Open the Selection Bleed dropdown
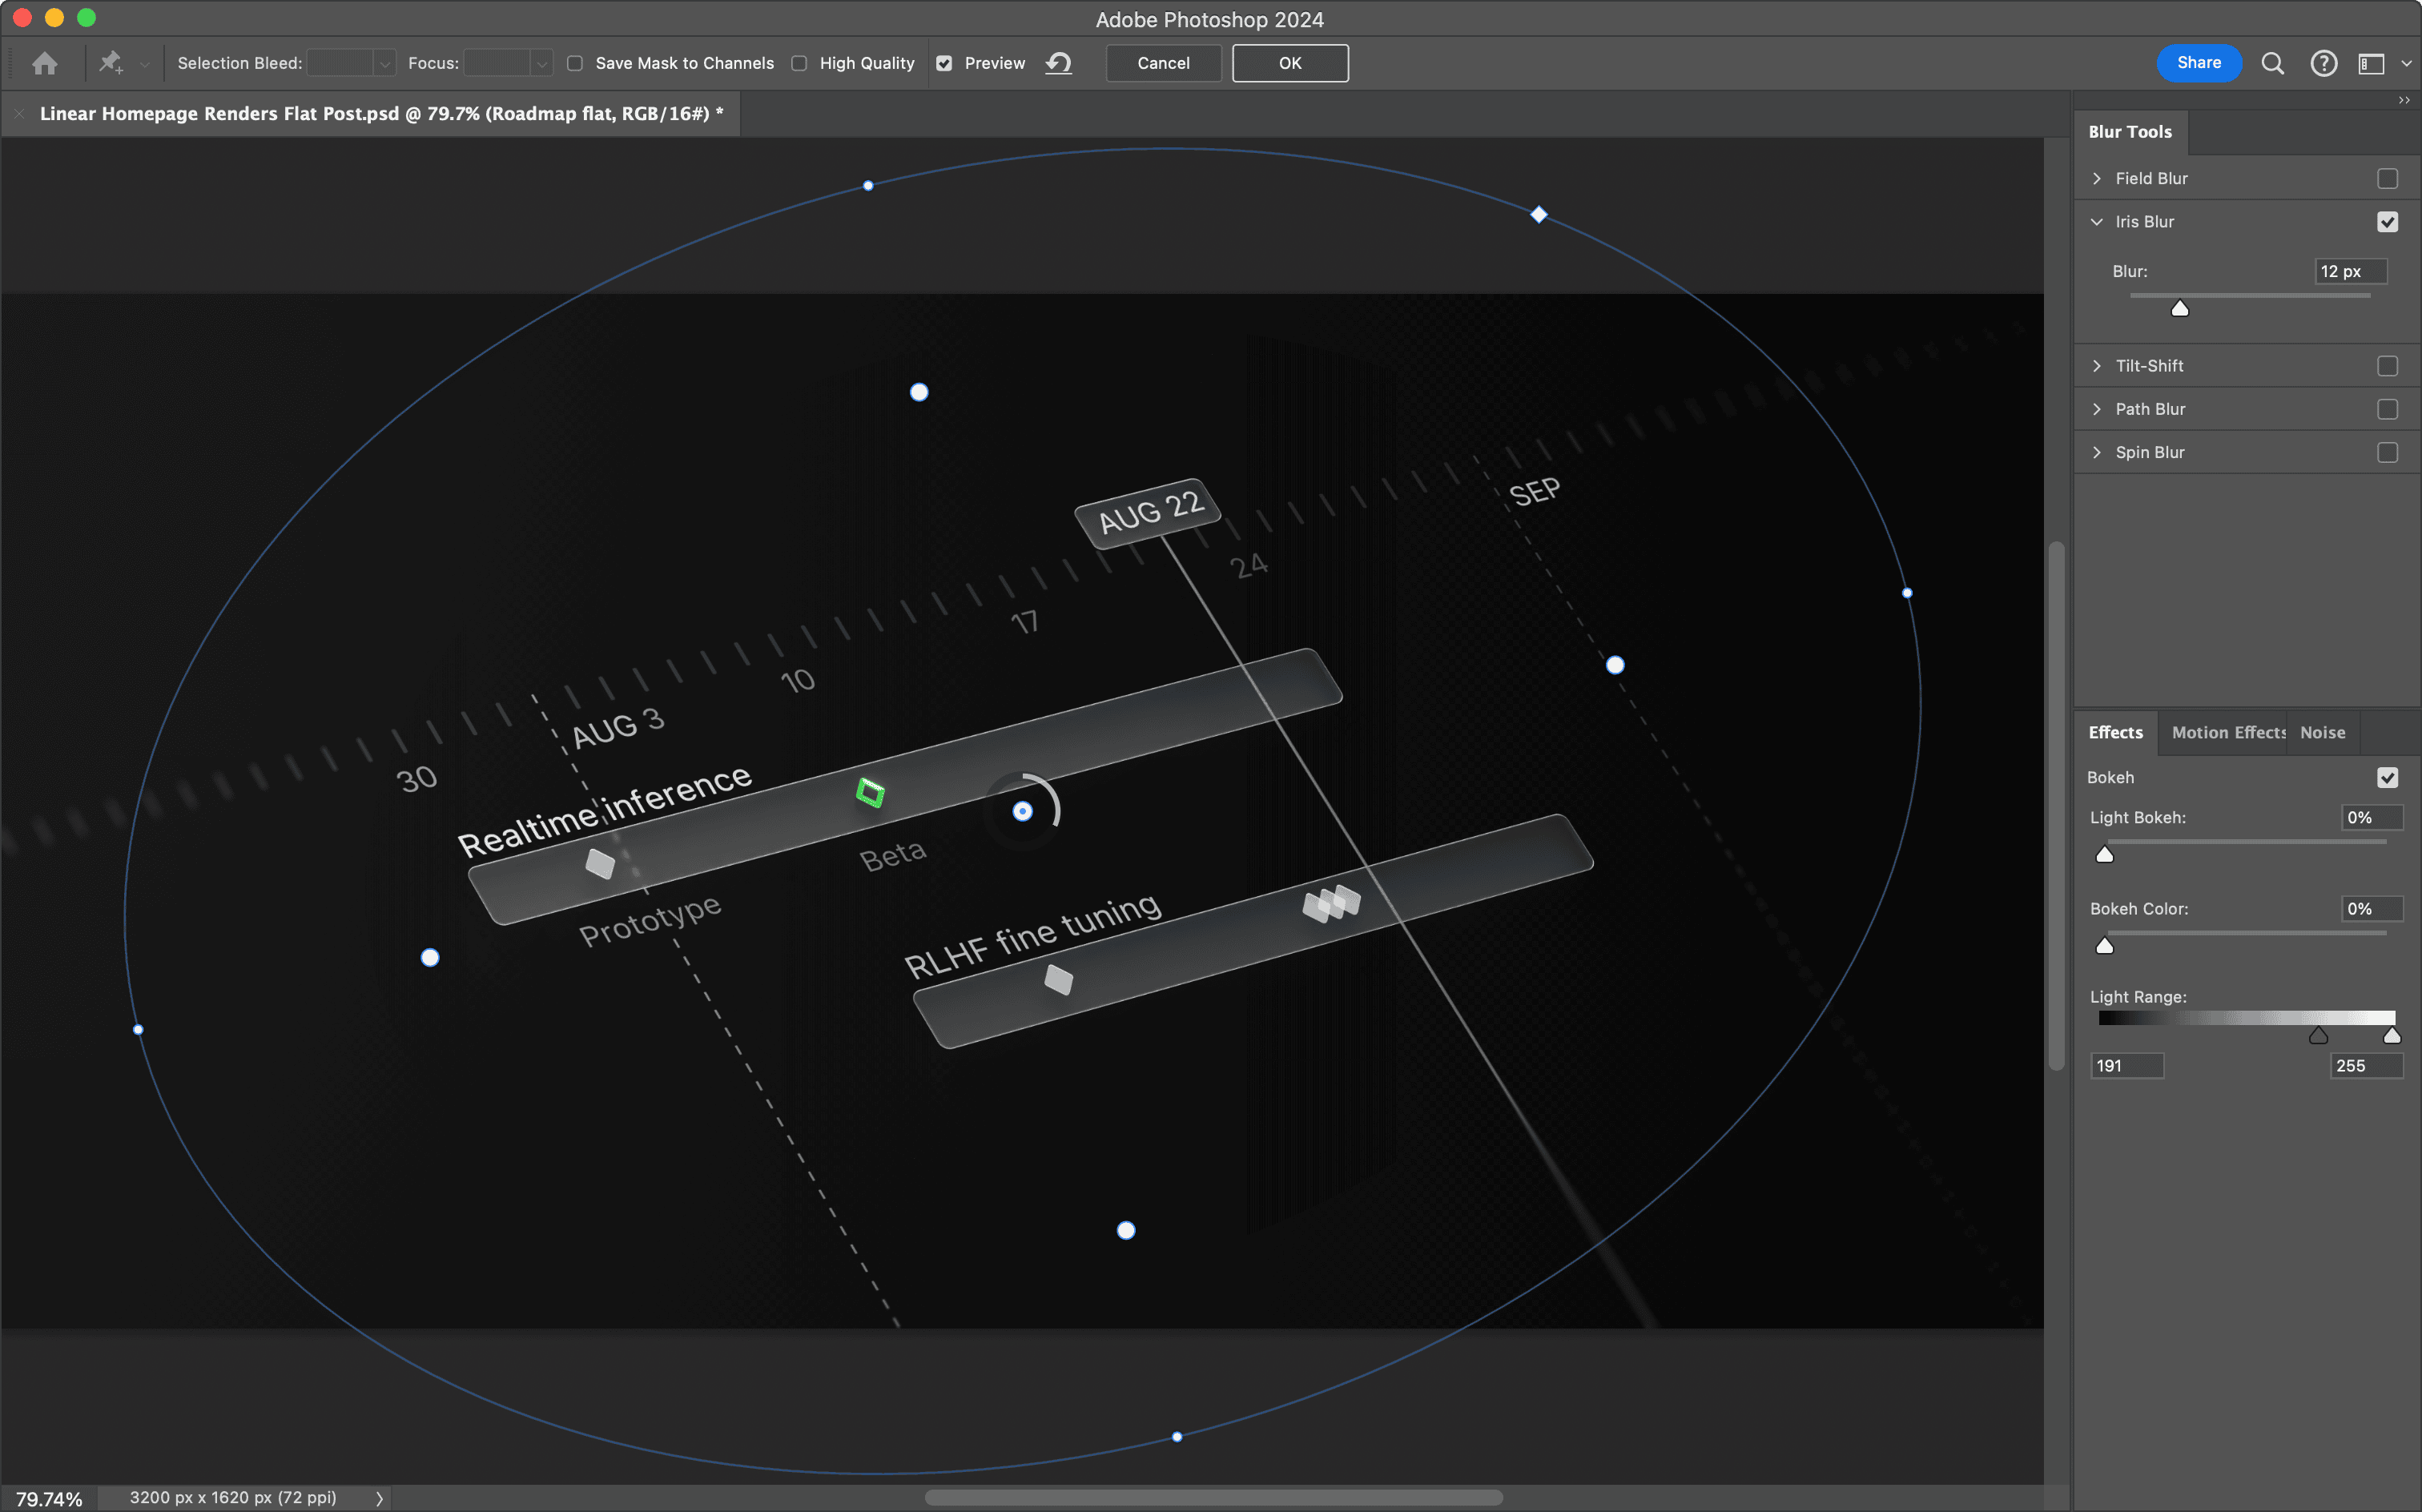This screenshot has height=1512, width=2422. click(384, 62)
